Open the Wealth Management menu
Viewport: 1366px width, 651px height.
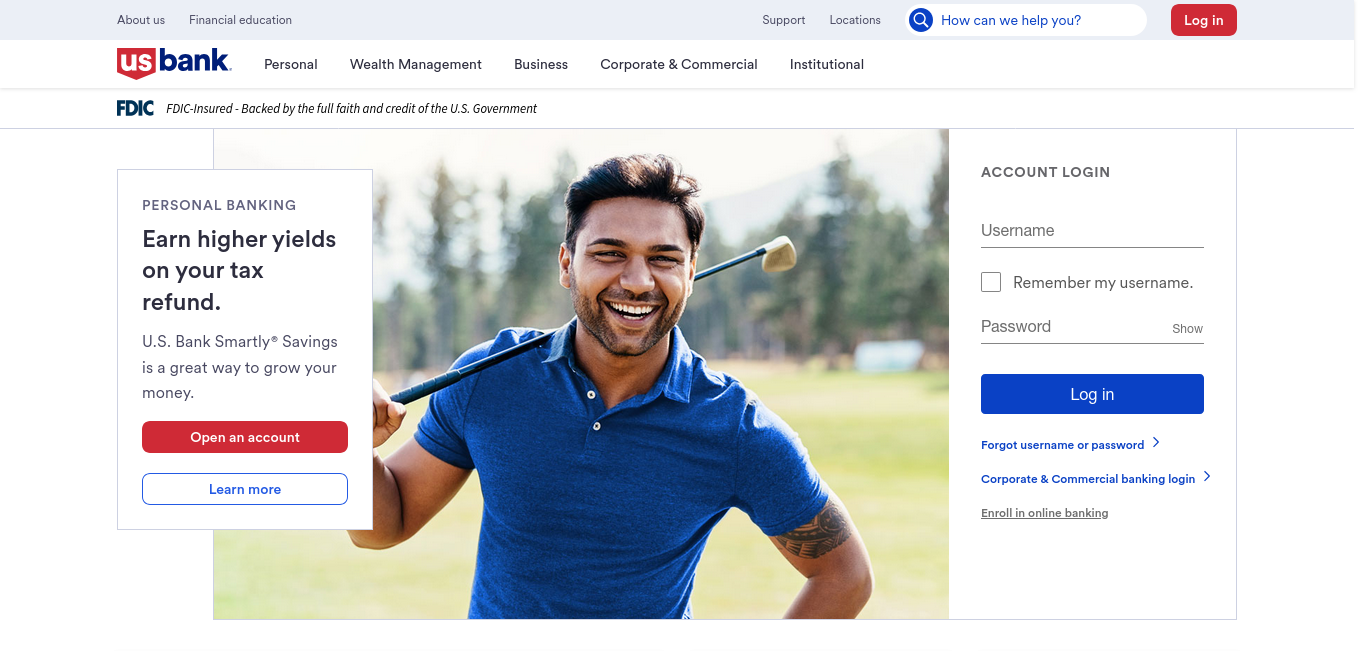416,64
